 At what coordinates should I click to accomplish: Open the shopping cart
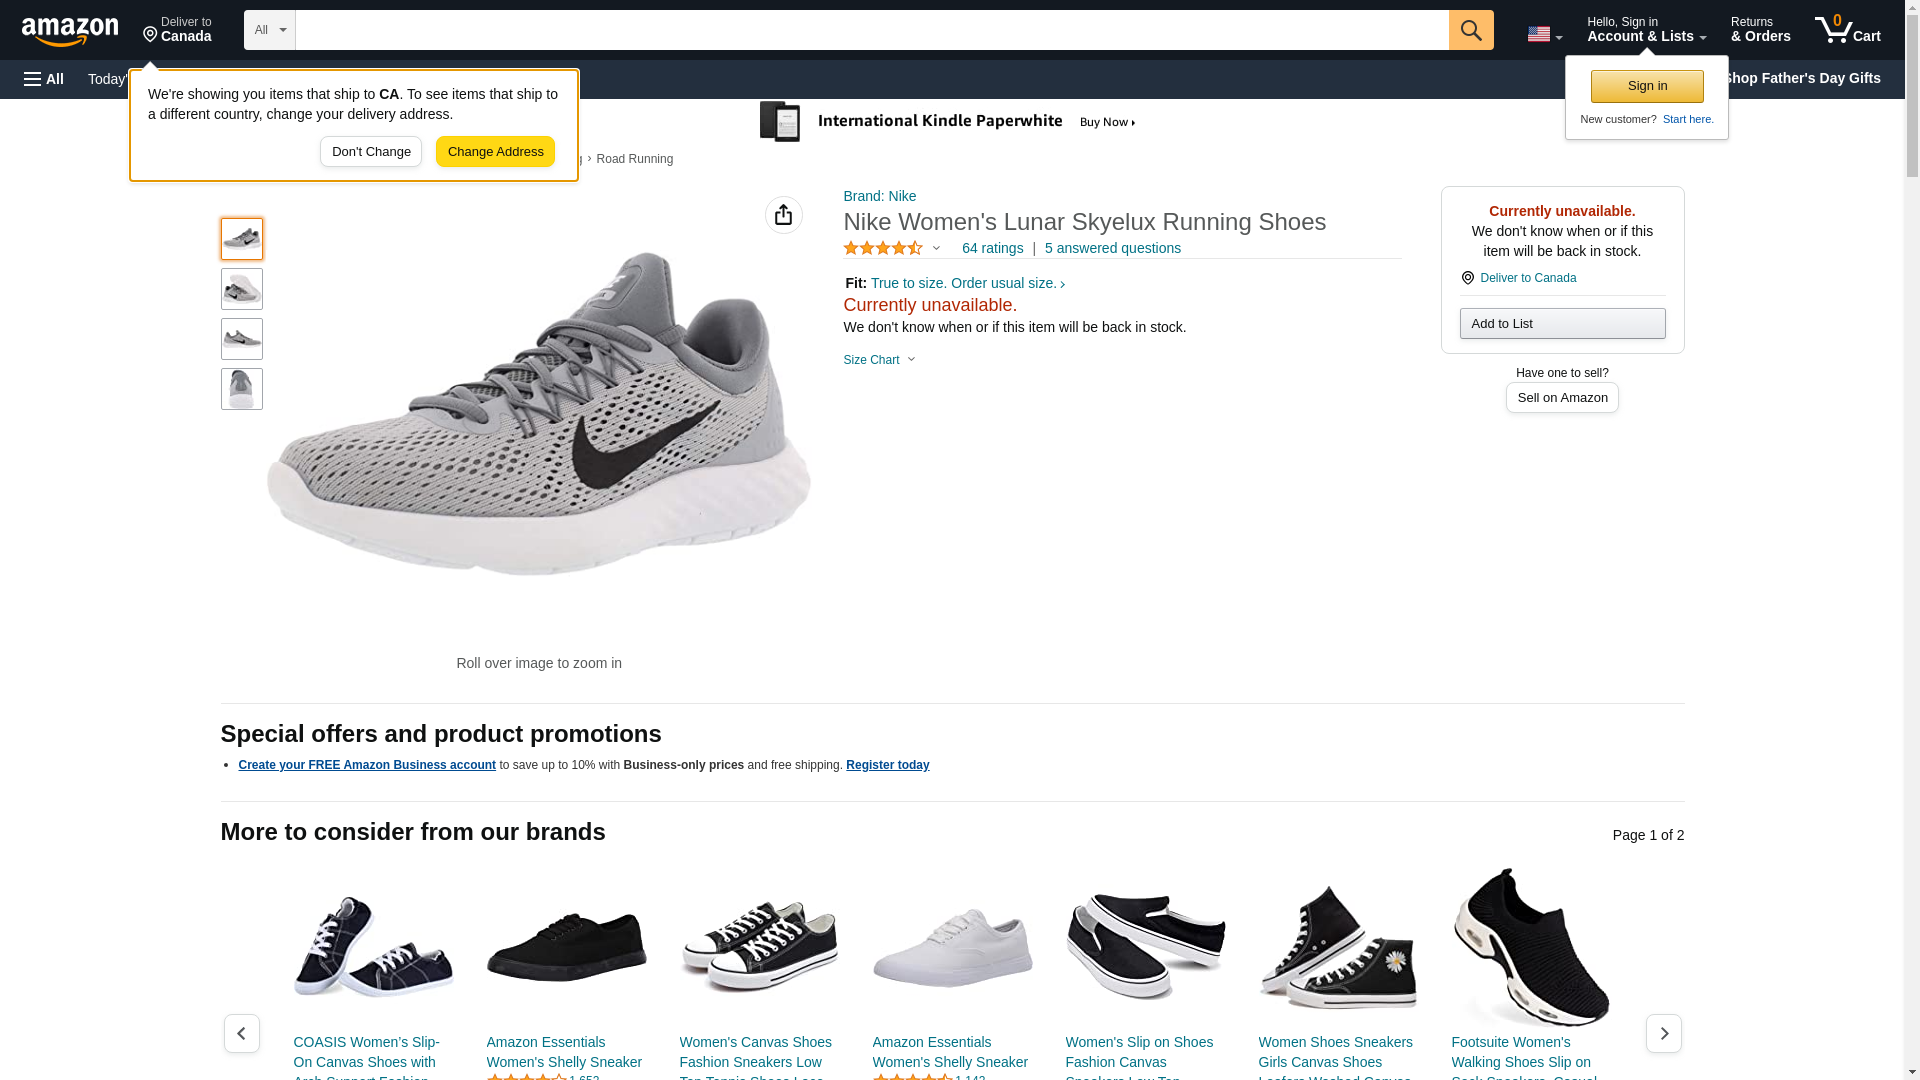pyautogui.click(x=1847, y=30)
